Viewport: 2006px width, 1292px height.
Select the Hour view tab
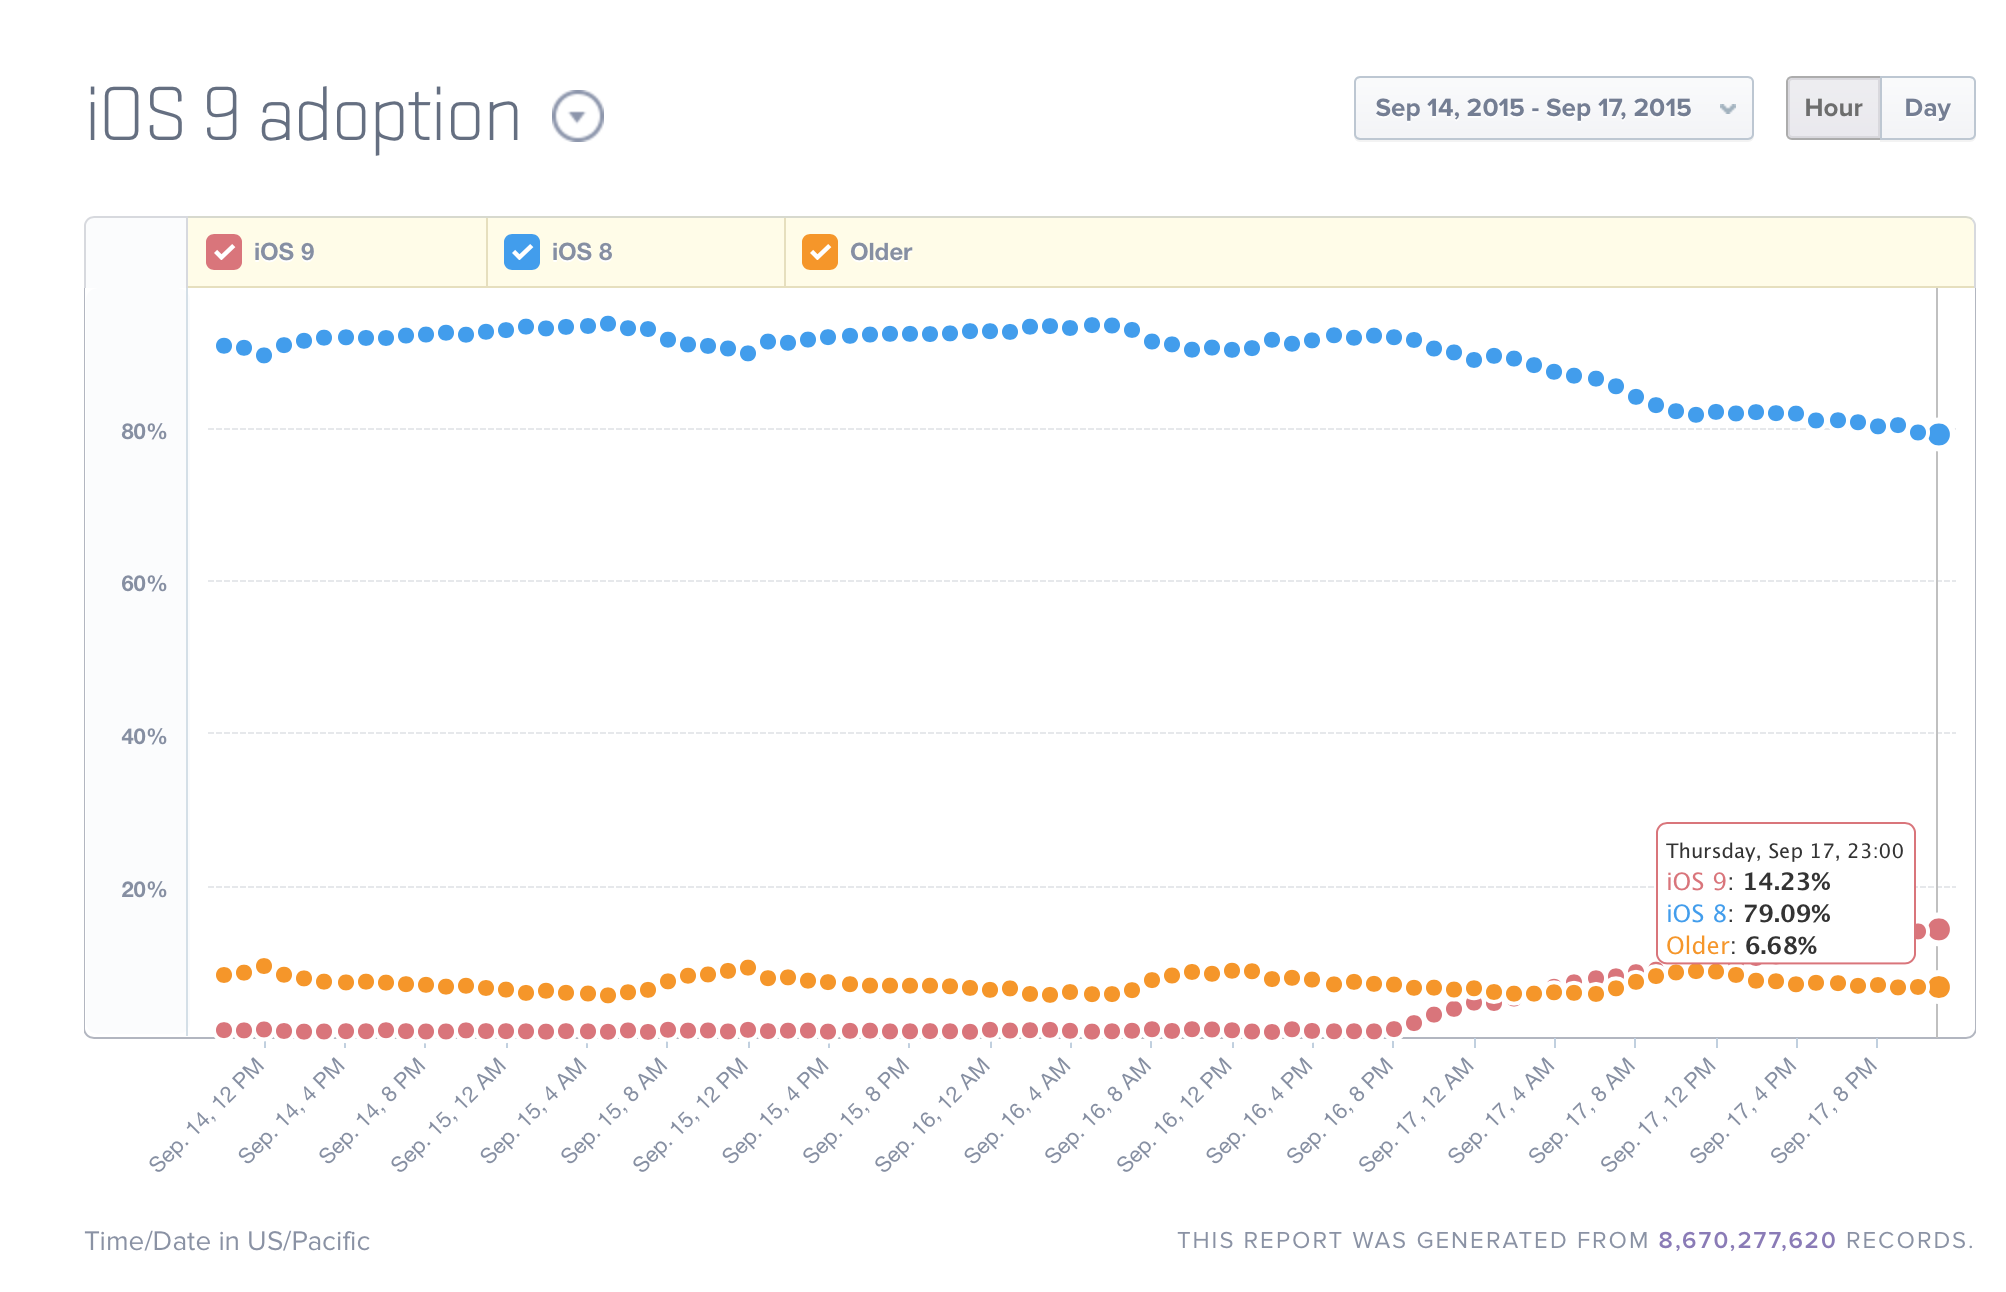1833,108
